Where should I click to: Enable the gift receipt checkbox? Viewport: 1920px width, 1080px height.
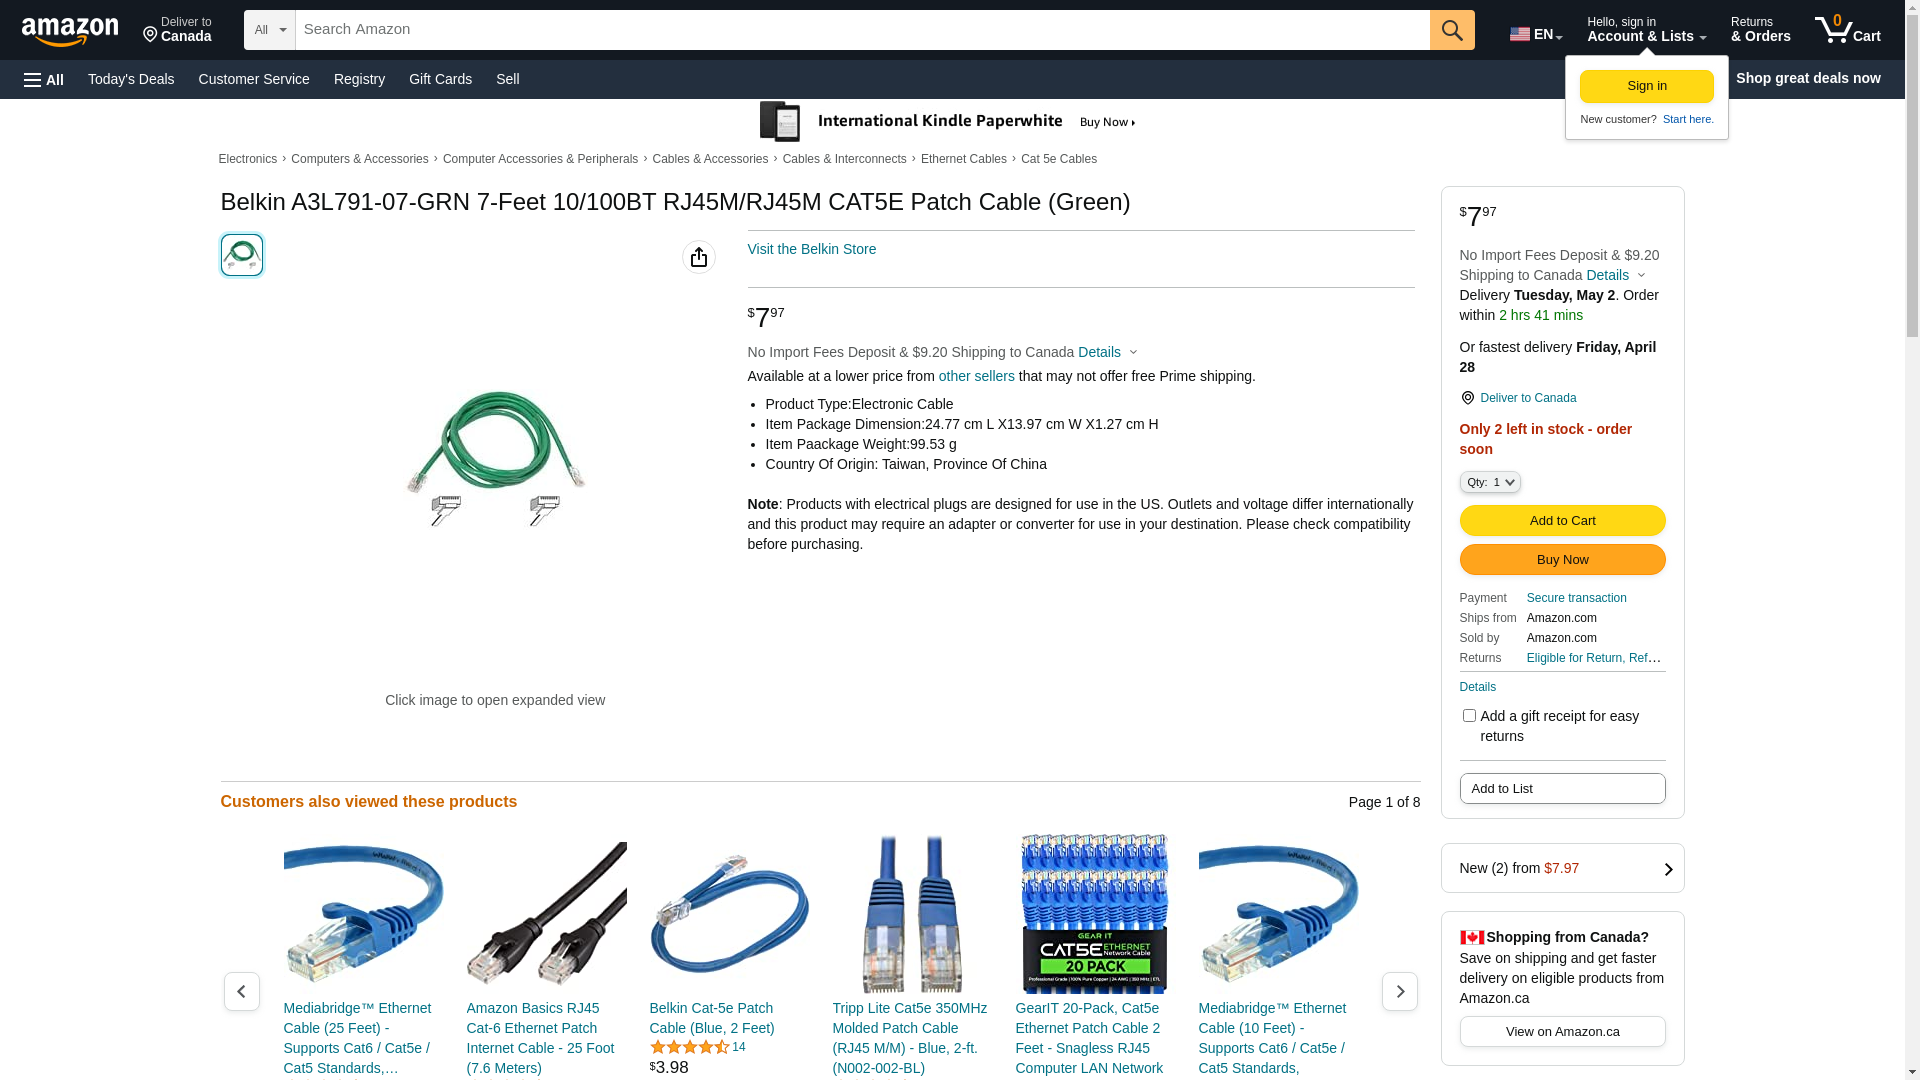pyautogui.click(x=1469, y=716)
